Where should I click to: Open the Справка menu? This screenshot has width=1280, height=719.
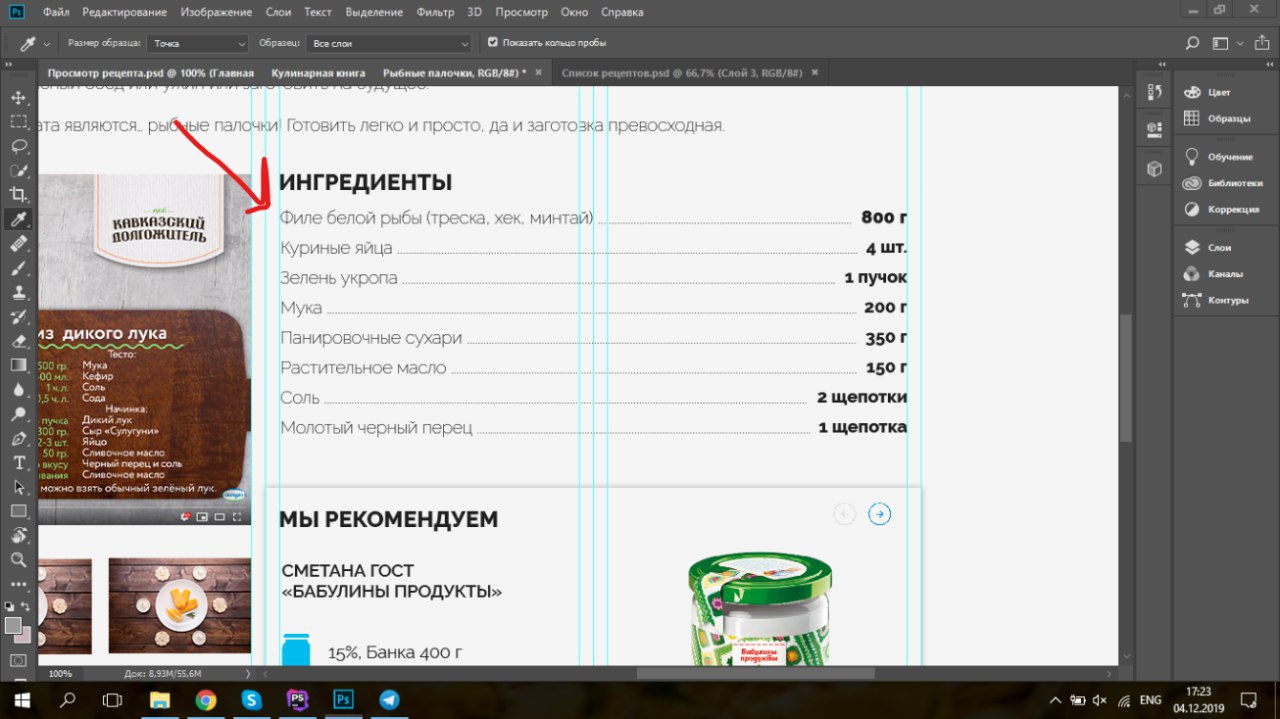[622, 12]
